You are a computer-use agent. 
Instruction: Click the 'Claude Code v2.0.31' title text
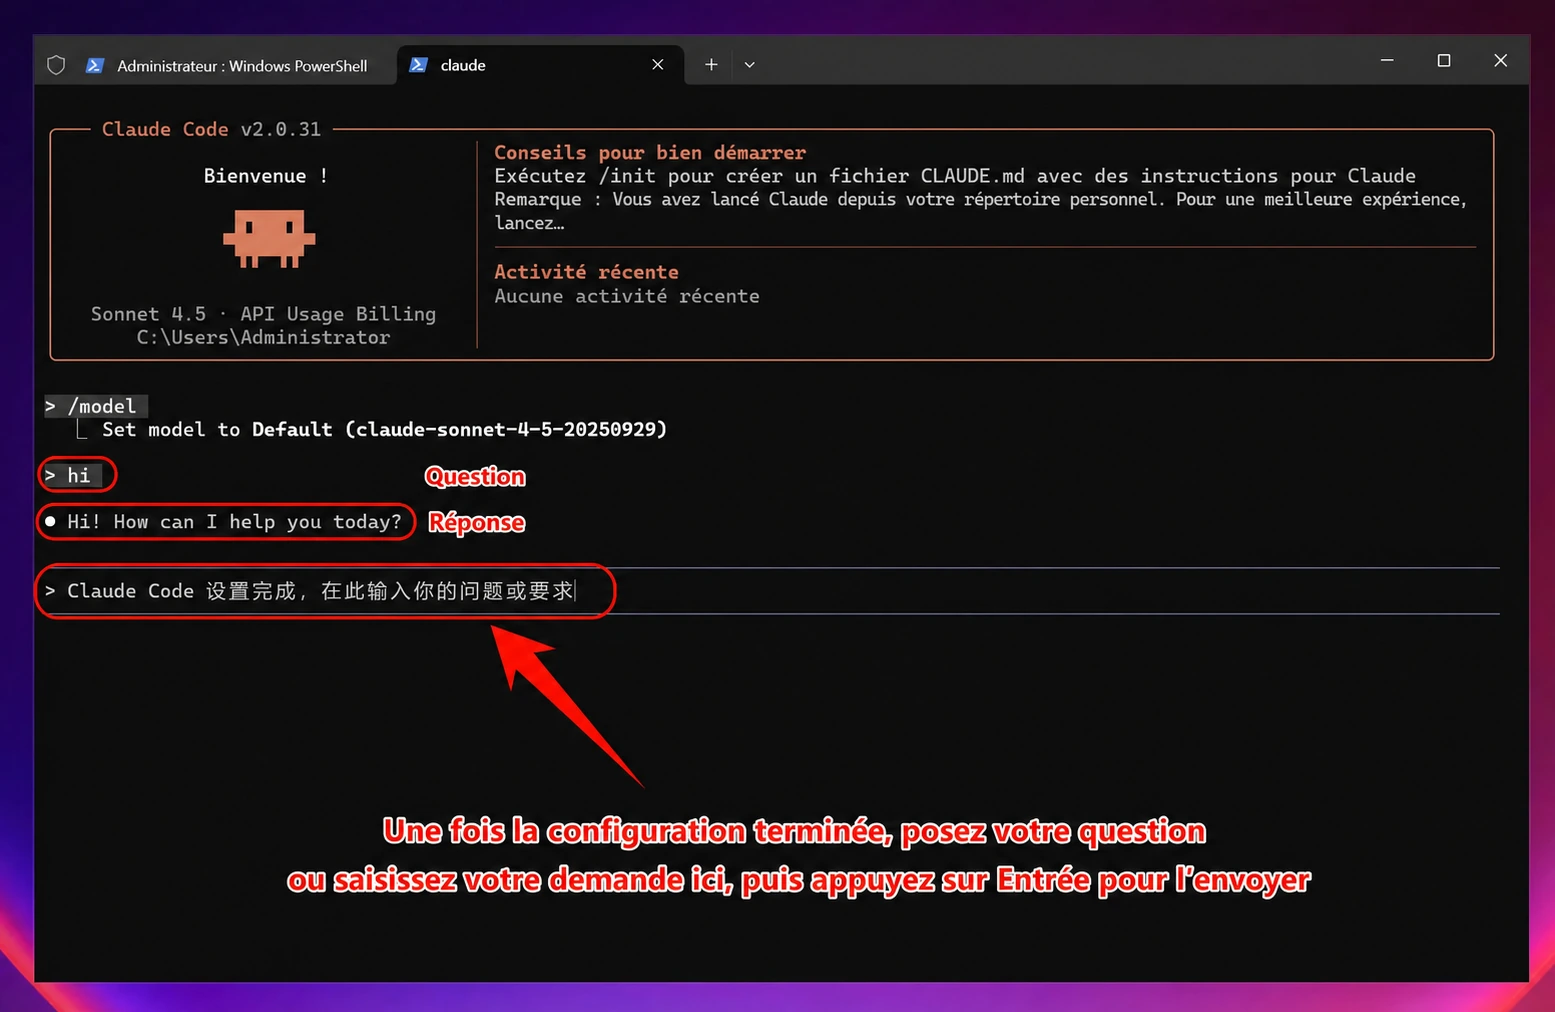click(x=211, y=129)
